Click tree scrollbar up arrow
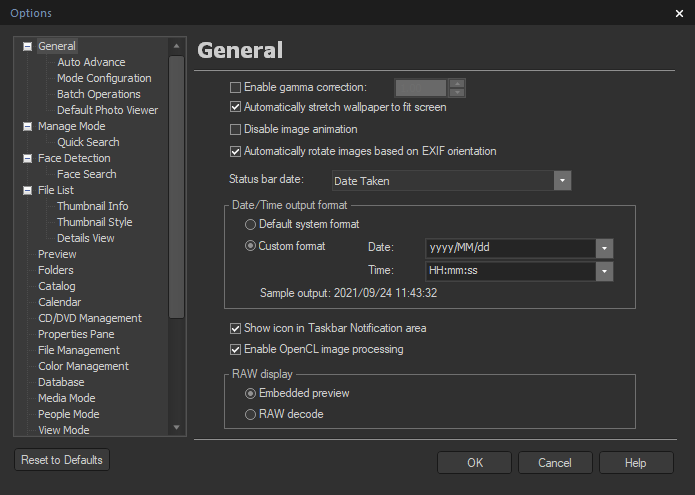 (176, 46)
